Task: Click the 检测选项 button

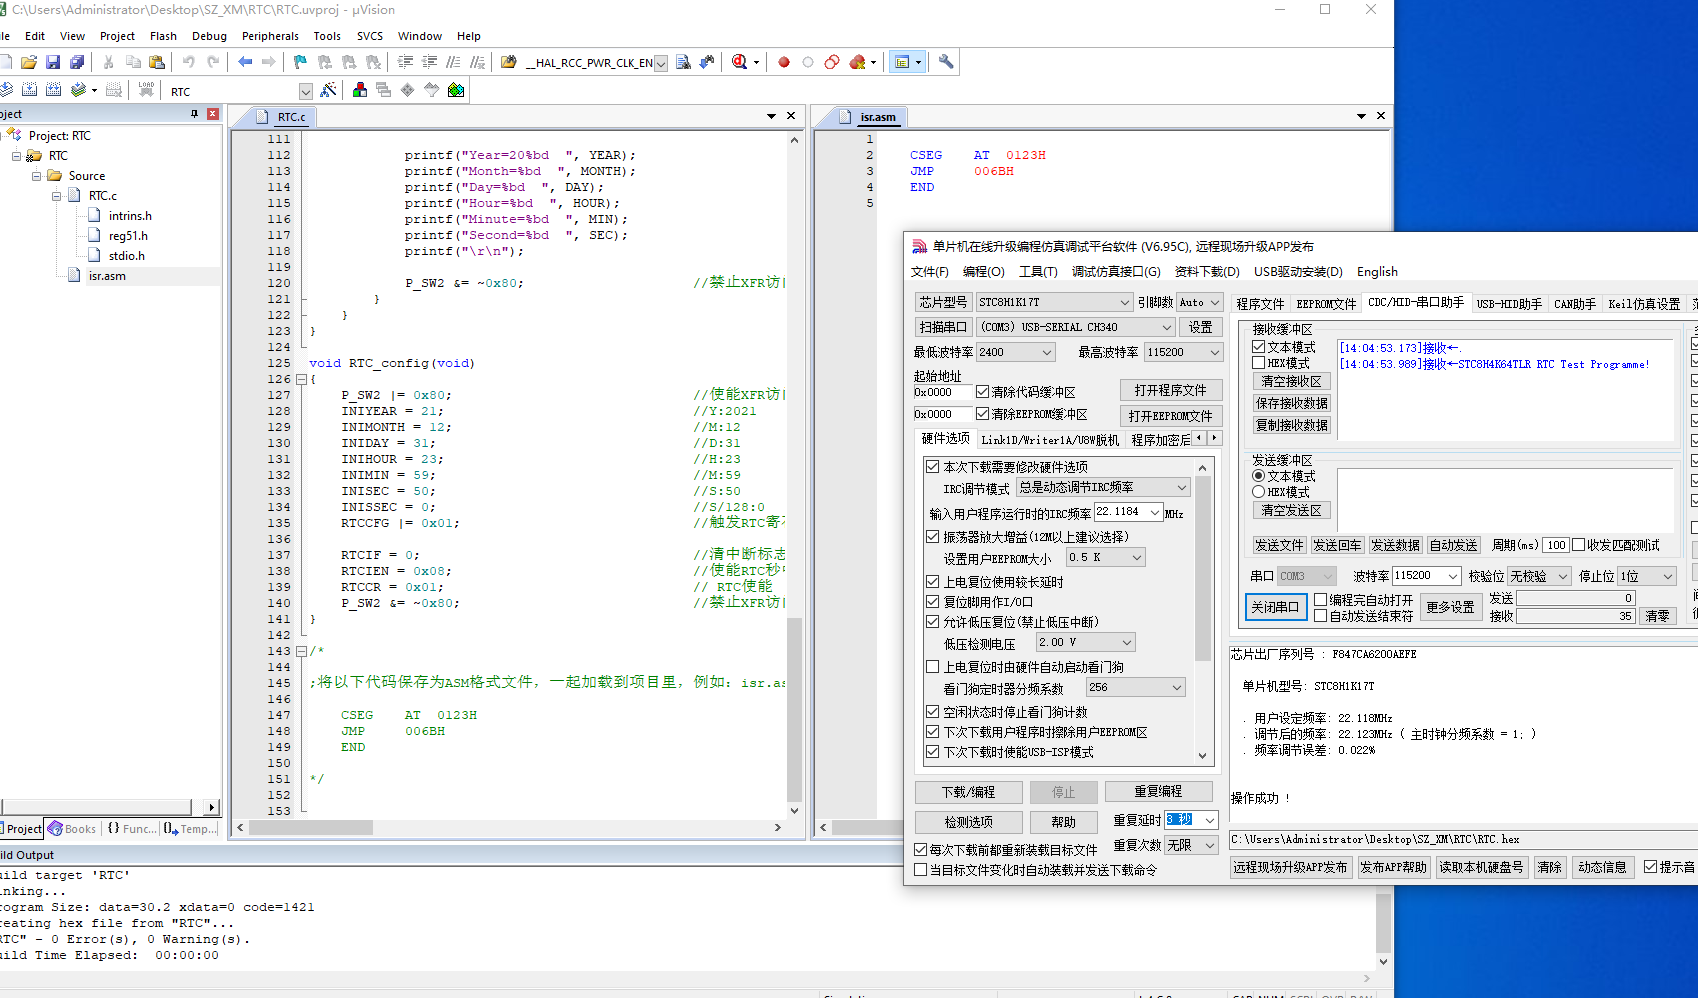Action: (x=968, y=822)
